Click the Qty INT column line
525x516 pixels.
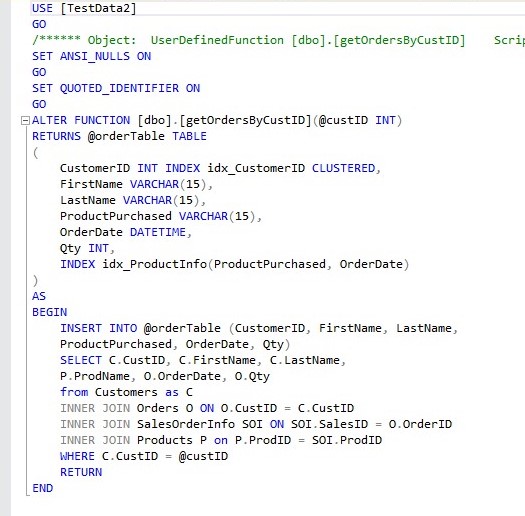coord(87,248)
